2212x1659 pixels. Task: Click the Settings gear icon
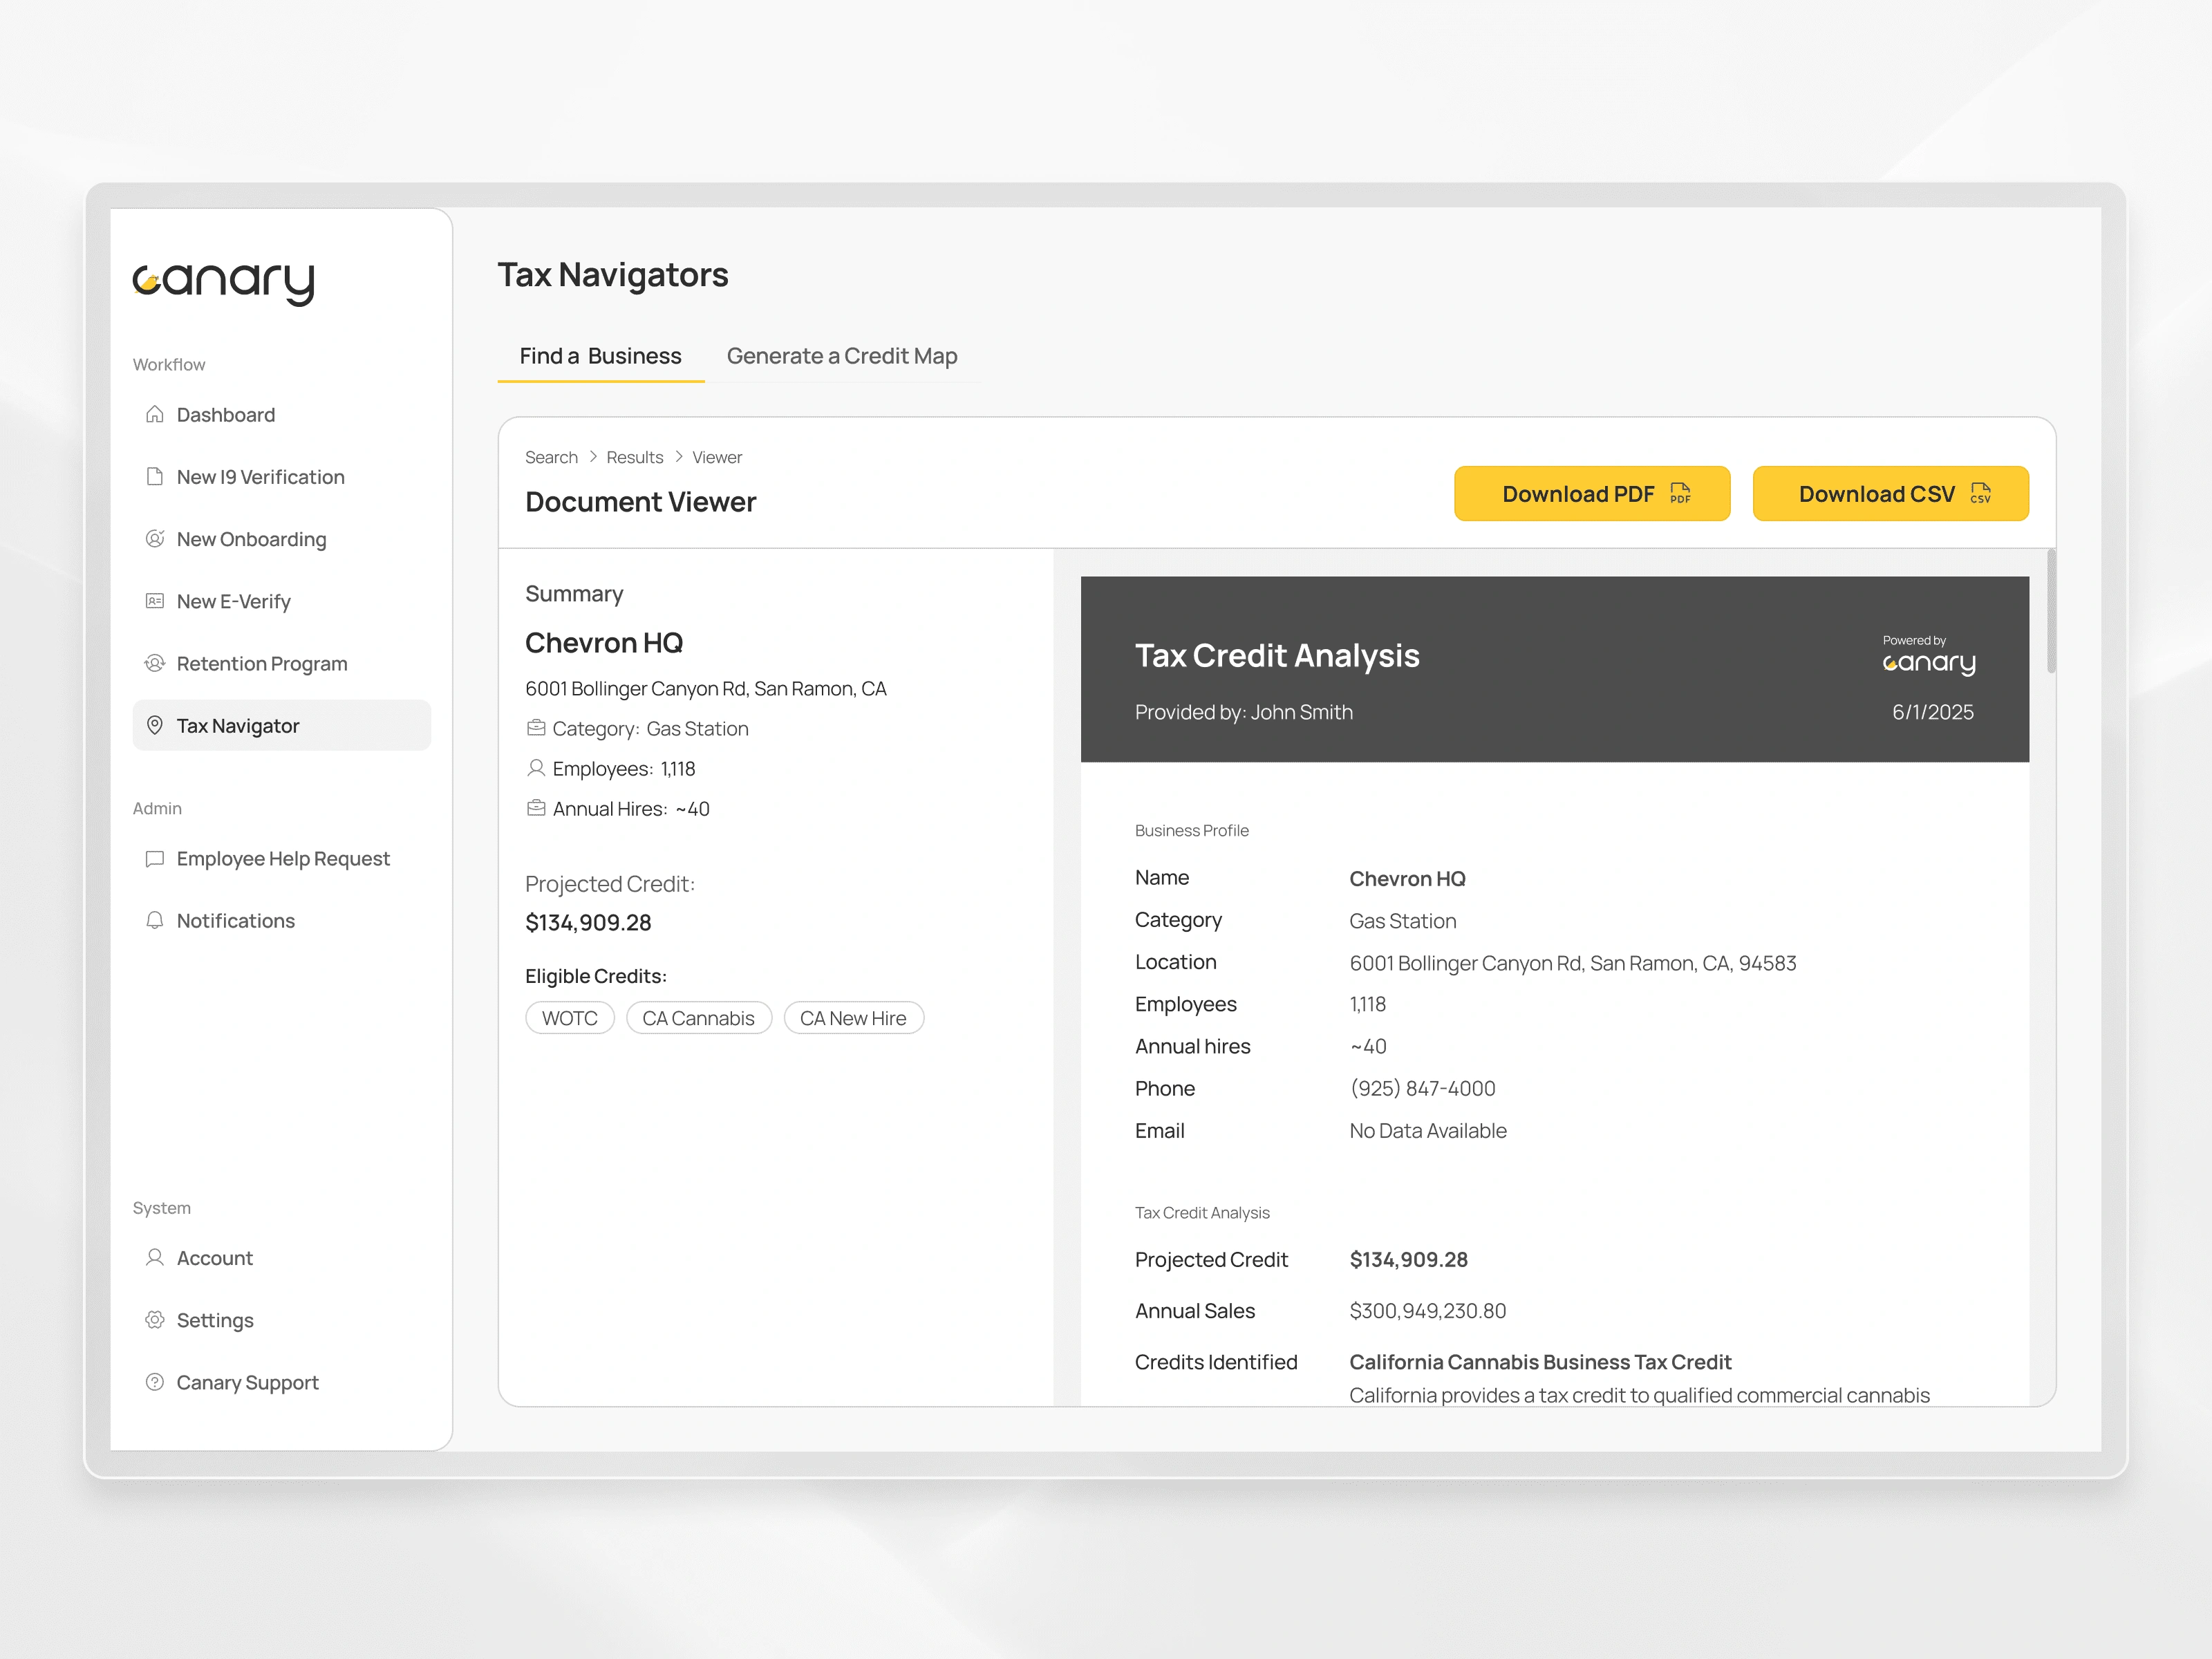click(x=154, y=1319)
